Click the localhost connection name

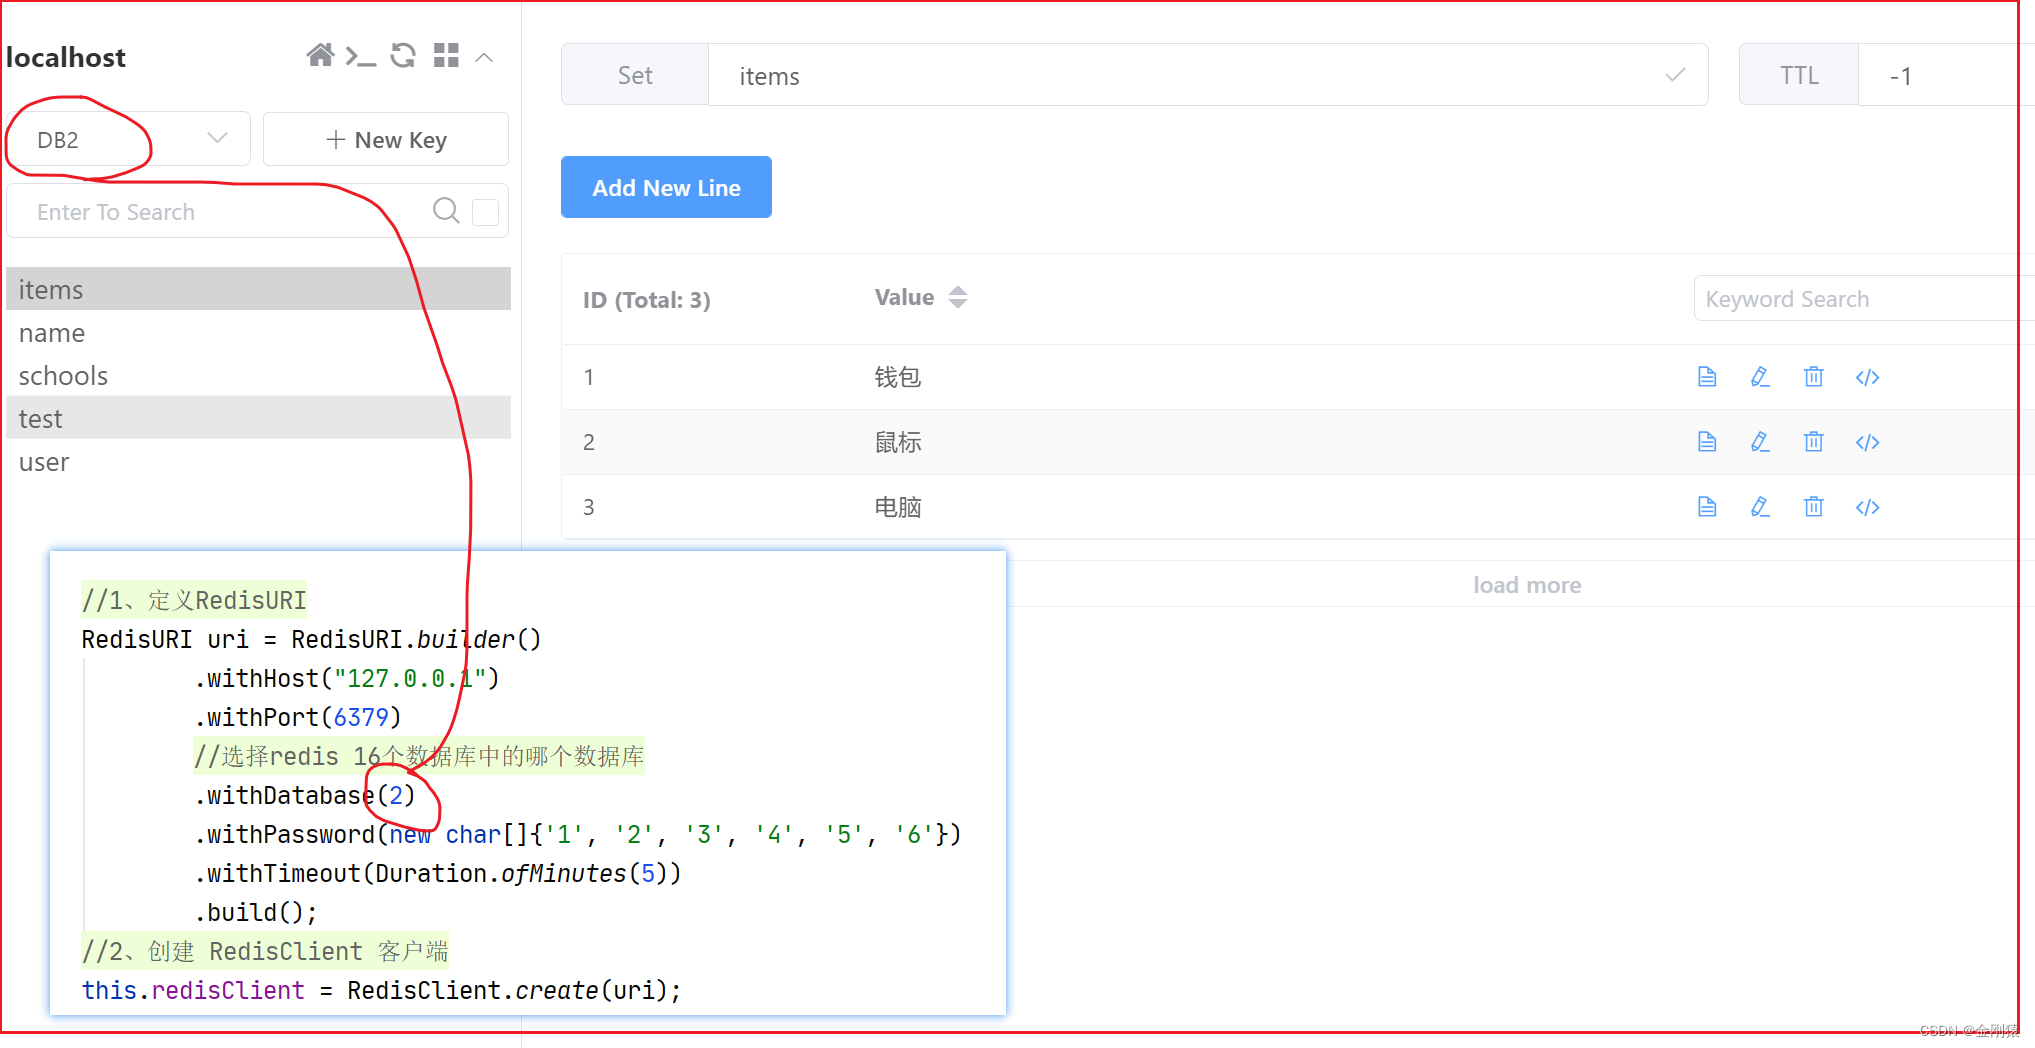[x=66, y=57]
